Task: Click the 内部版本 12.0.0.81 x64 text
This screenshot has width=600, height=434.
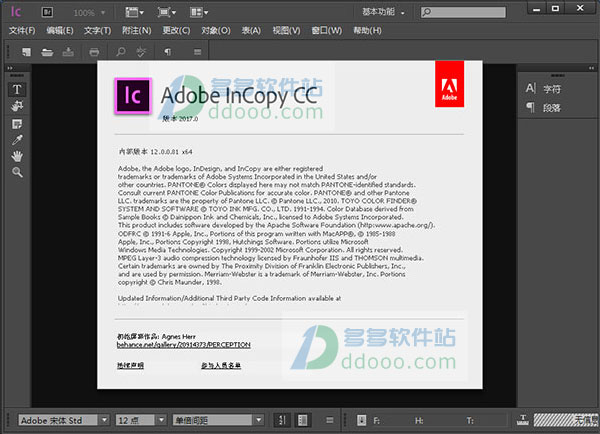Action: click(156, 152)
